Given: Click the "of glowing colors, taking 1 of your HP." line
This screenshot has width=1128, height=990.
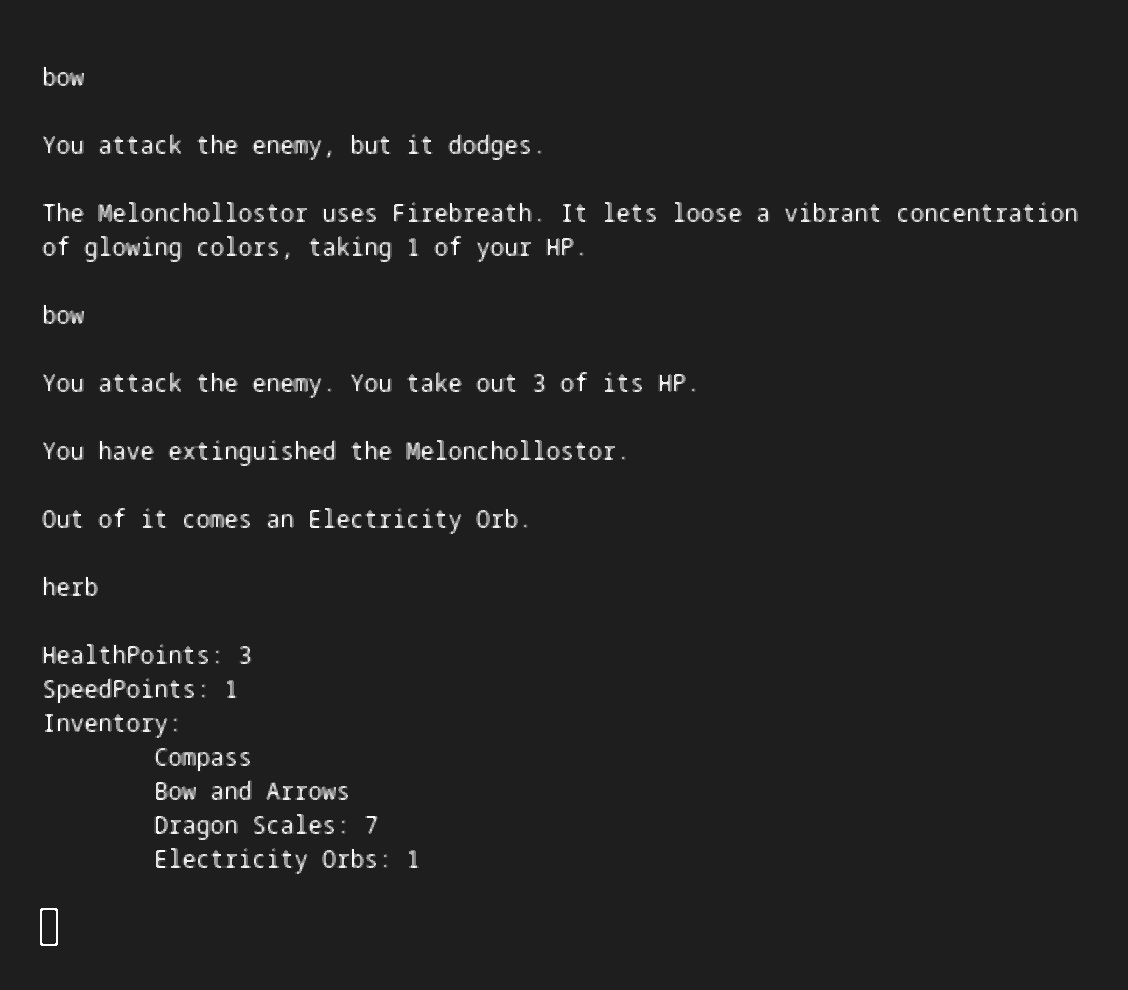Looking at the screenshot, I should 314,248.
